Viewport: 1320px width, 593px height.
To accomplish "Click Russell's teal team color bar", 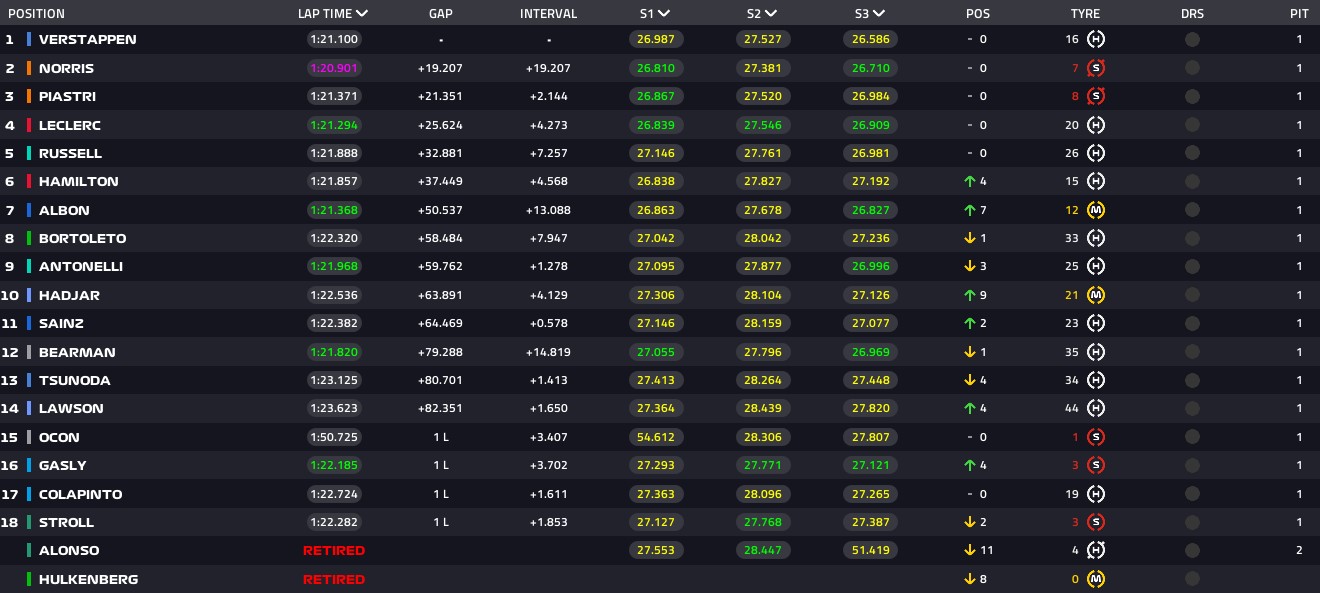I will click(29, 153).
